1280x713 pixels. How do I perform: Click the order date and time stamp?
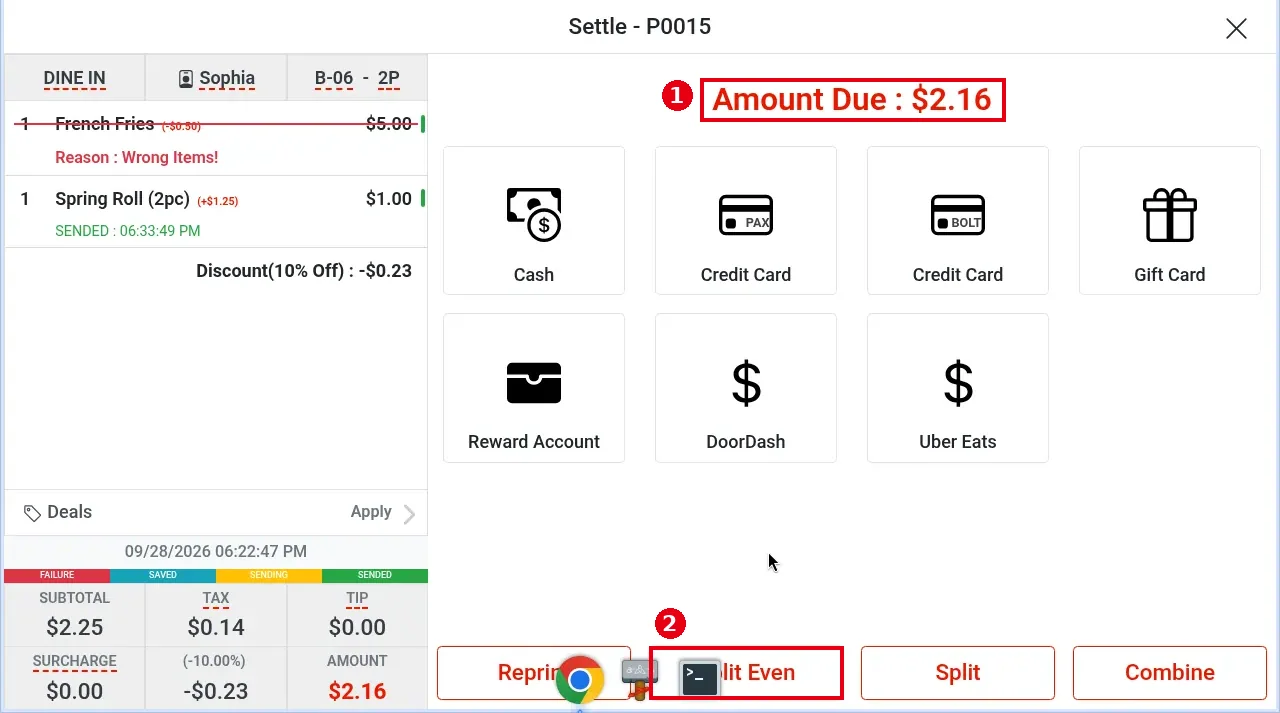coord(216,551)
